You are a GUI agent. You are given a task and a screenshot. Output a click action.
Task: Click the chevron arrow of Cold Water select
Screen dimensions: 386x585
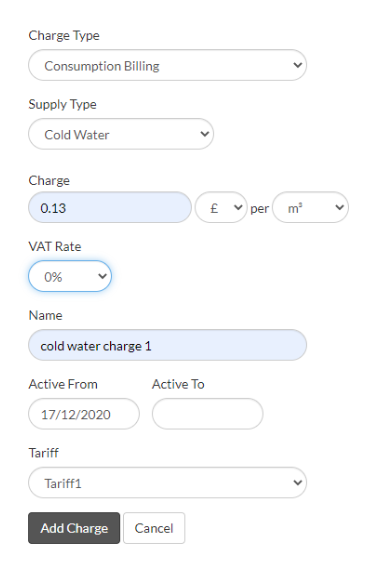(x=204, y=134)
